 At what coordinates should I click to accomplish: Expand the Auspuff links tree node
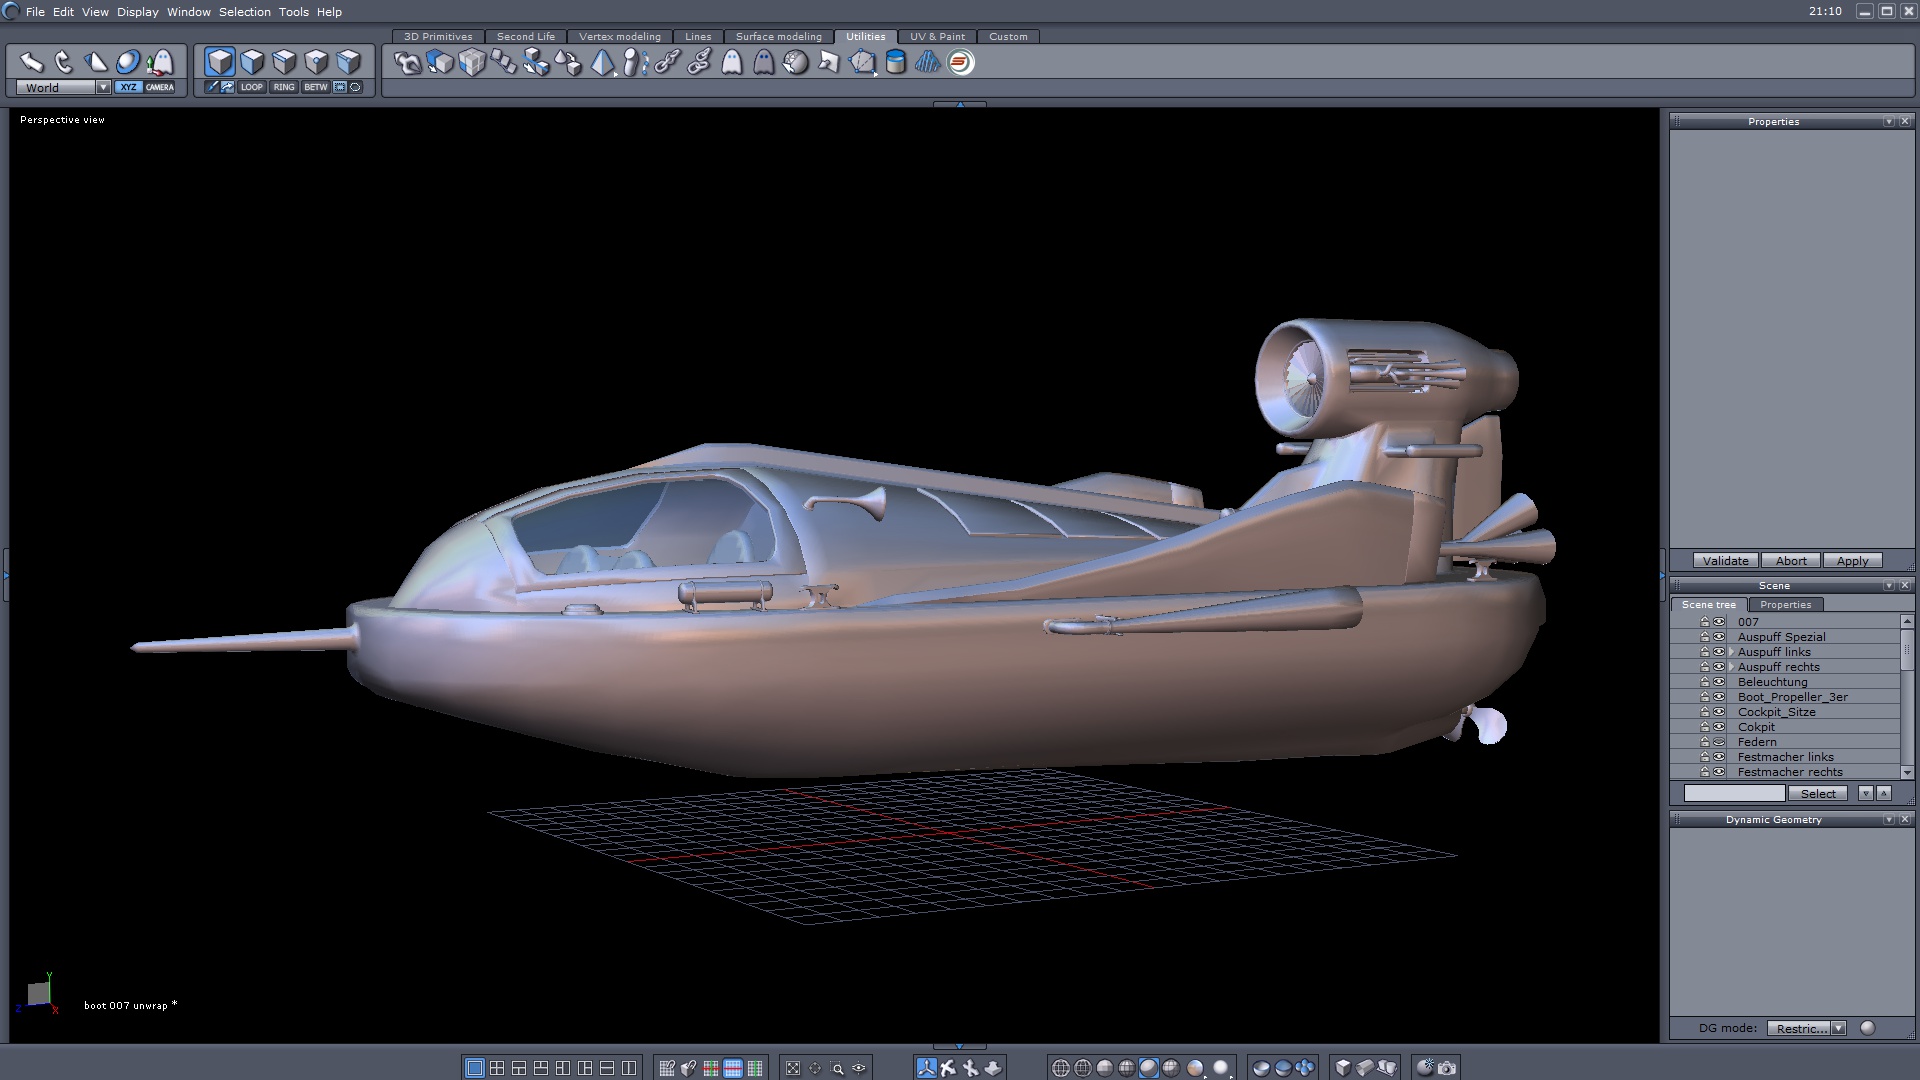coord(1731,652)
